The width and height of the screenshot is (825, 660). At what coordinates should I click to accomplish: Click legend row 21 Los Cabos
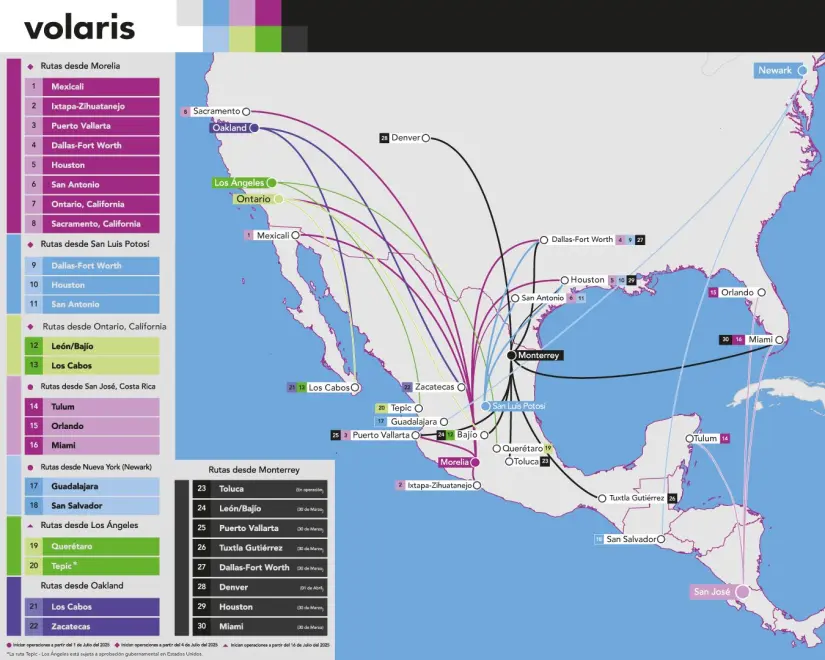point(92,607)
